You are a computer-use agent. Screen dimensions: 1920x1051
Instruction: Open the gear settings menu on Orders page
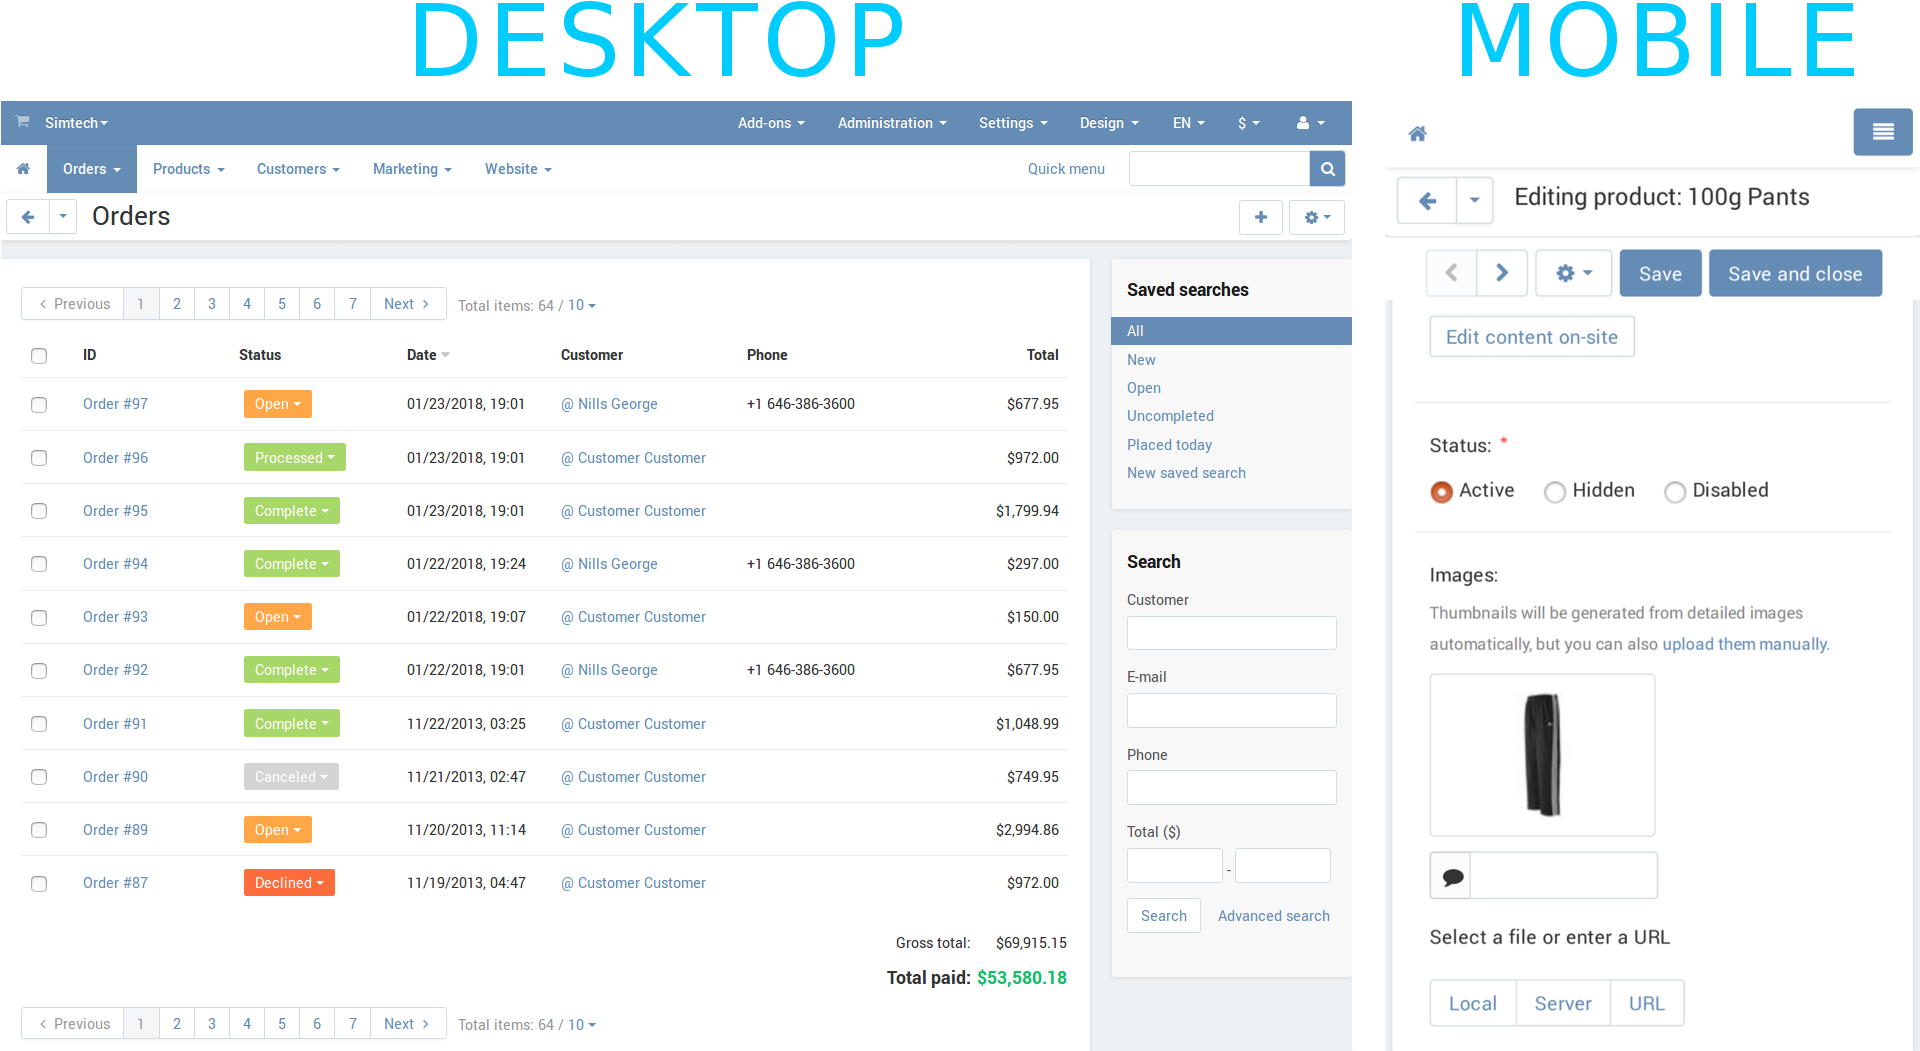pyautogui.click(x=1316, y=217)
